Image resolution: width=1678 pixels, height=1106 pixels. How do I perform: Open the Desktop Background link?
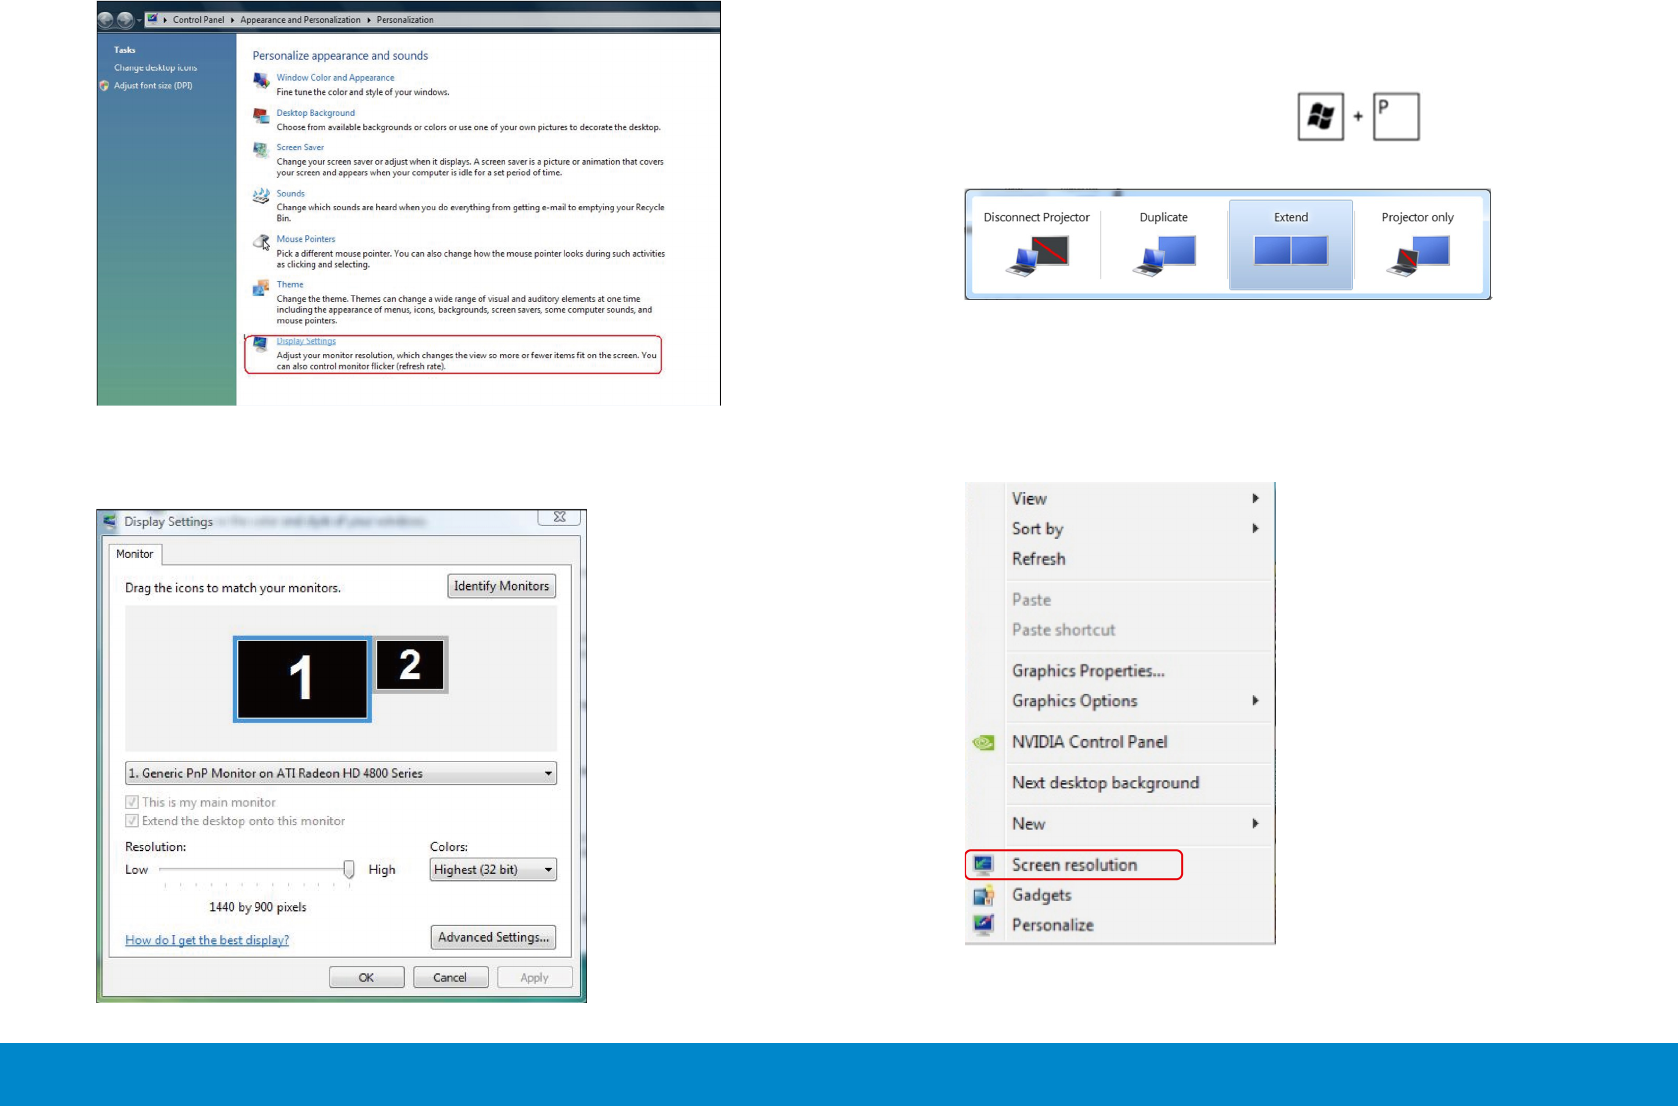316,113
